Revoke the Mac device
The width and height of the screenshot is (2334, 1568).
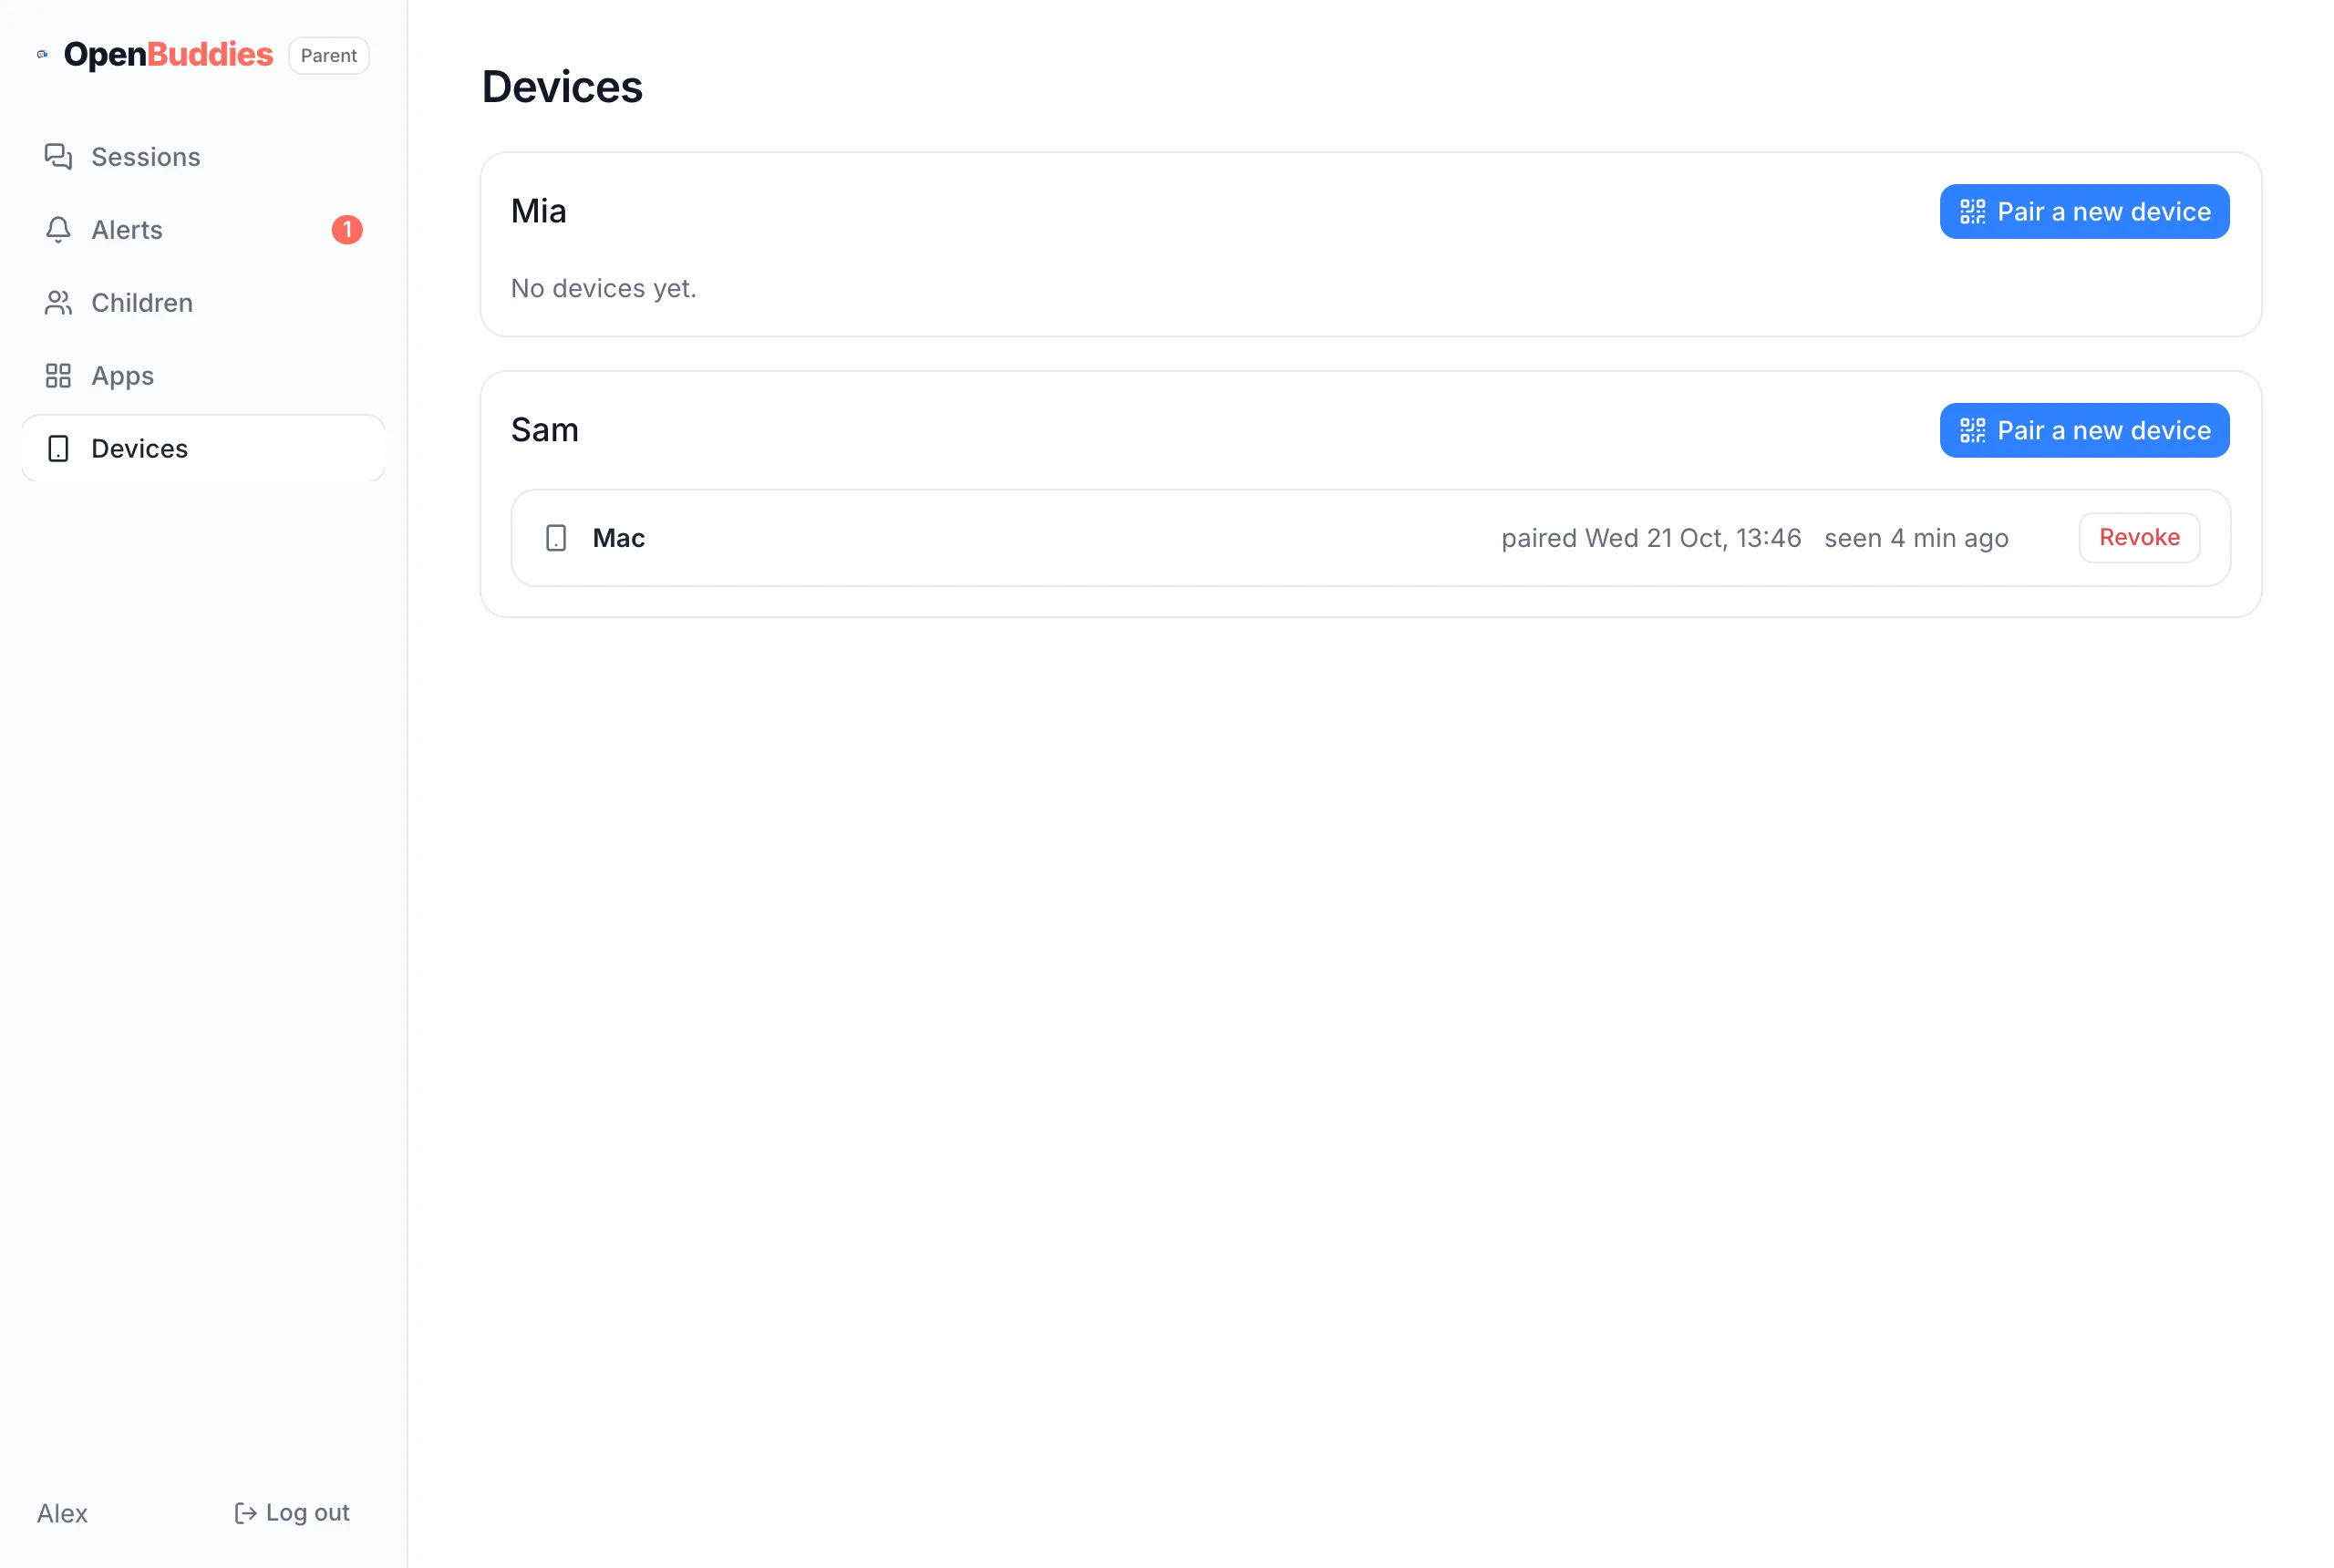coord(2139,538)
